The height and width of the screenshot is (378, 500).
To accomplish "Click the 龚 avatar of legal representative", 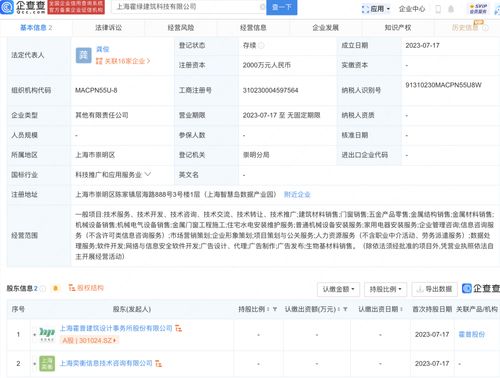I will pos(83,55).
